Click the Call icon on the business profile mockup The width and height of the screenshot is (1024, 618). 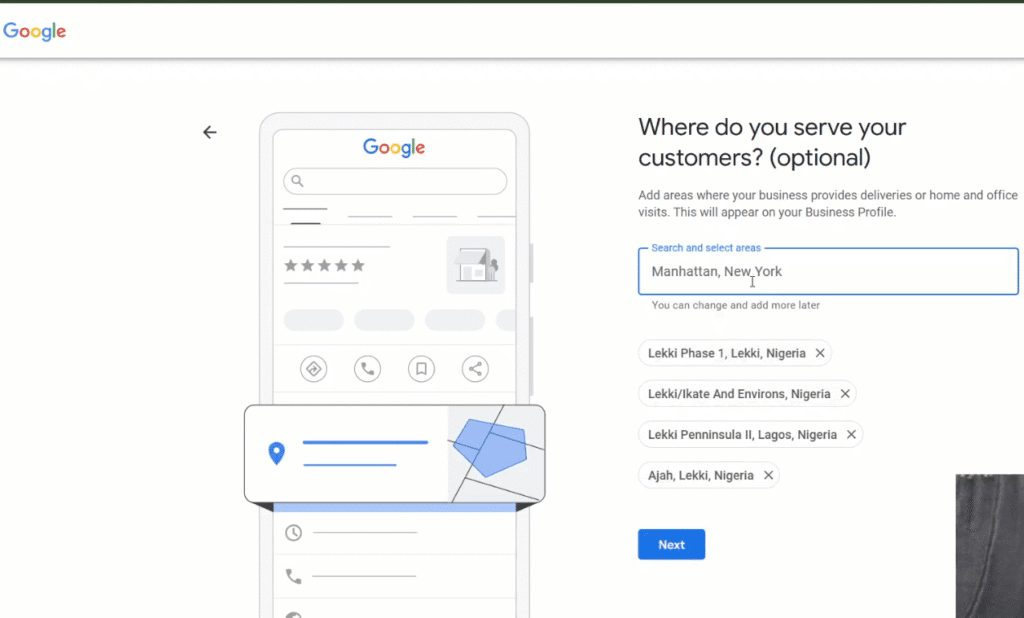pyautogui.click(x=367, y=368)
